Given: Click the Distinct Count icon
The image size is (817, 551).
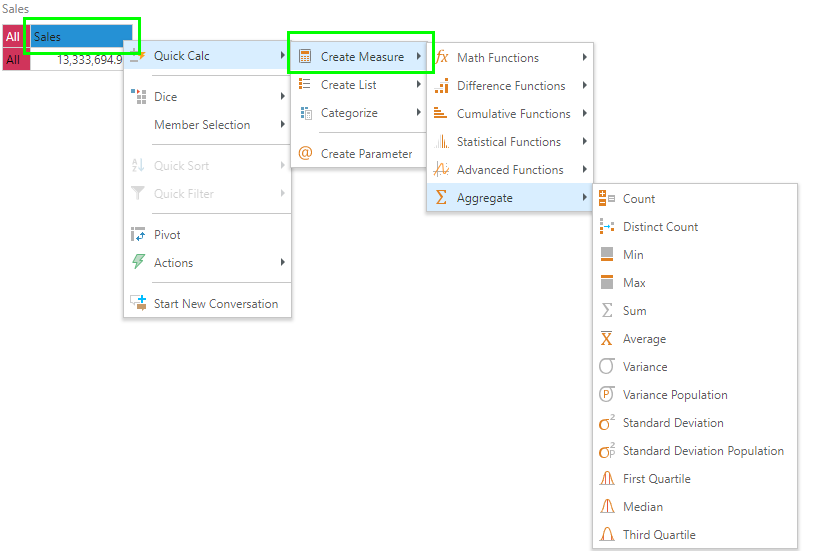Looking at the screenshot, I should click(x=607, y=227).
